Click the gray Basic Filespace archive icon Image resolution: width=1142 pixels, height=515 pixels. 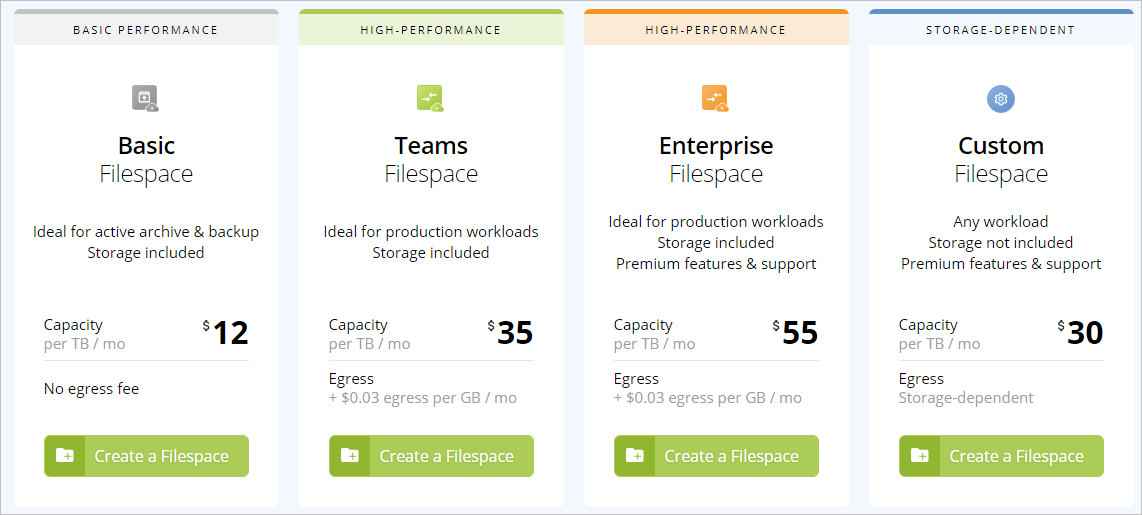point(145,98)
